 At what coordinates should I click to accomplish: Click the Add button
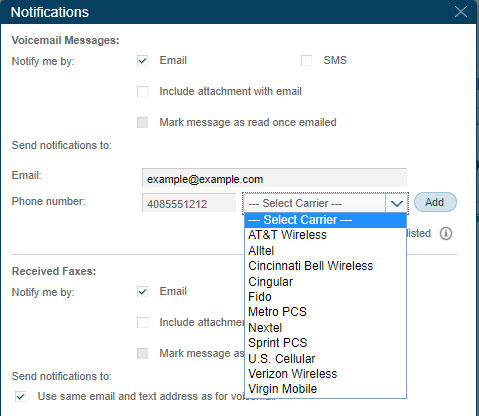pyautogui.click(x=435, y=202)
